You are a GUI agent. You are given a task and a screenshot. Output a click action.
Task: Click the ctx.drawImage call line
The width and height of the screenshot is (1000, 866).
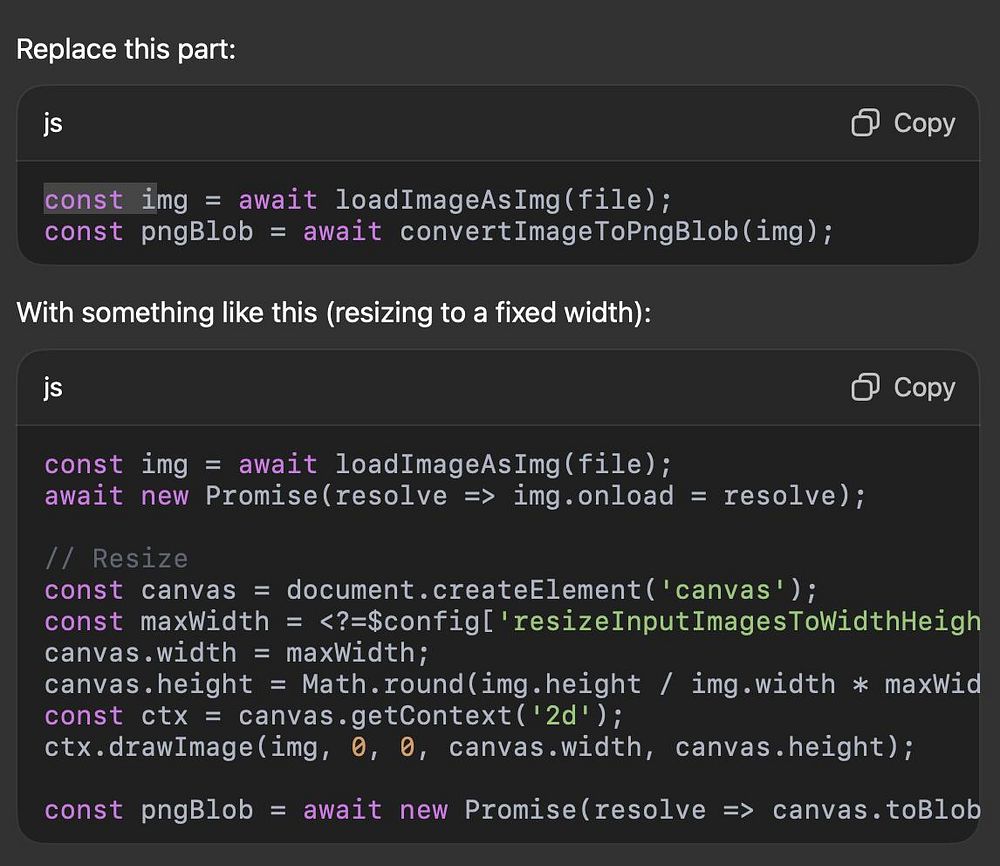point(479,748)
